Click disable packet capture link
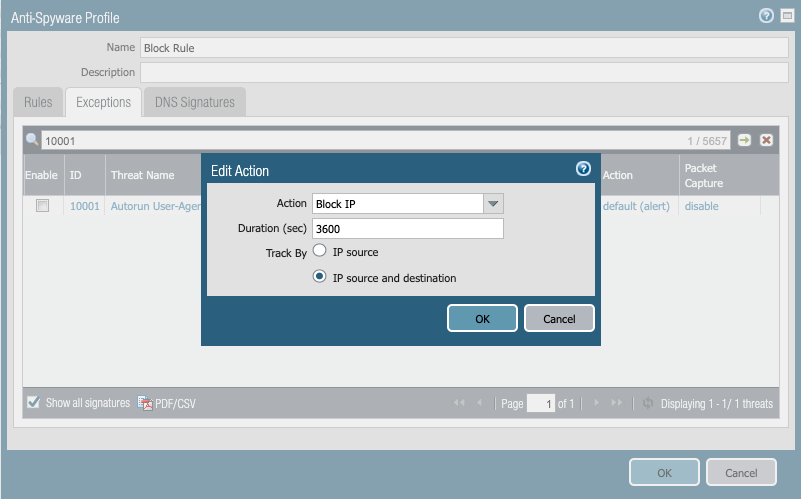Viewport: 801px width, 499px height. tap(701, 206)
